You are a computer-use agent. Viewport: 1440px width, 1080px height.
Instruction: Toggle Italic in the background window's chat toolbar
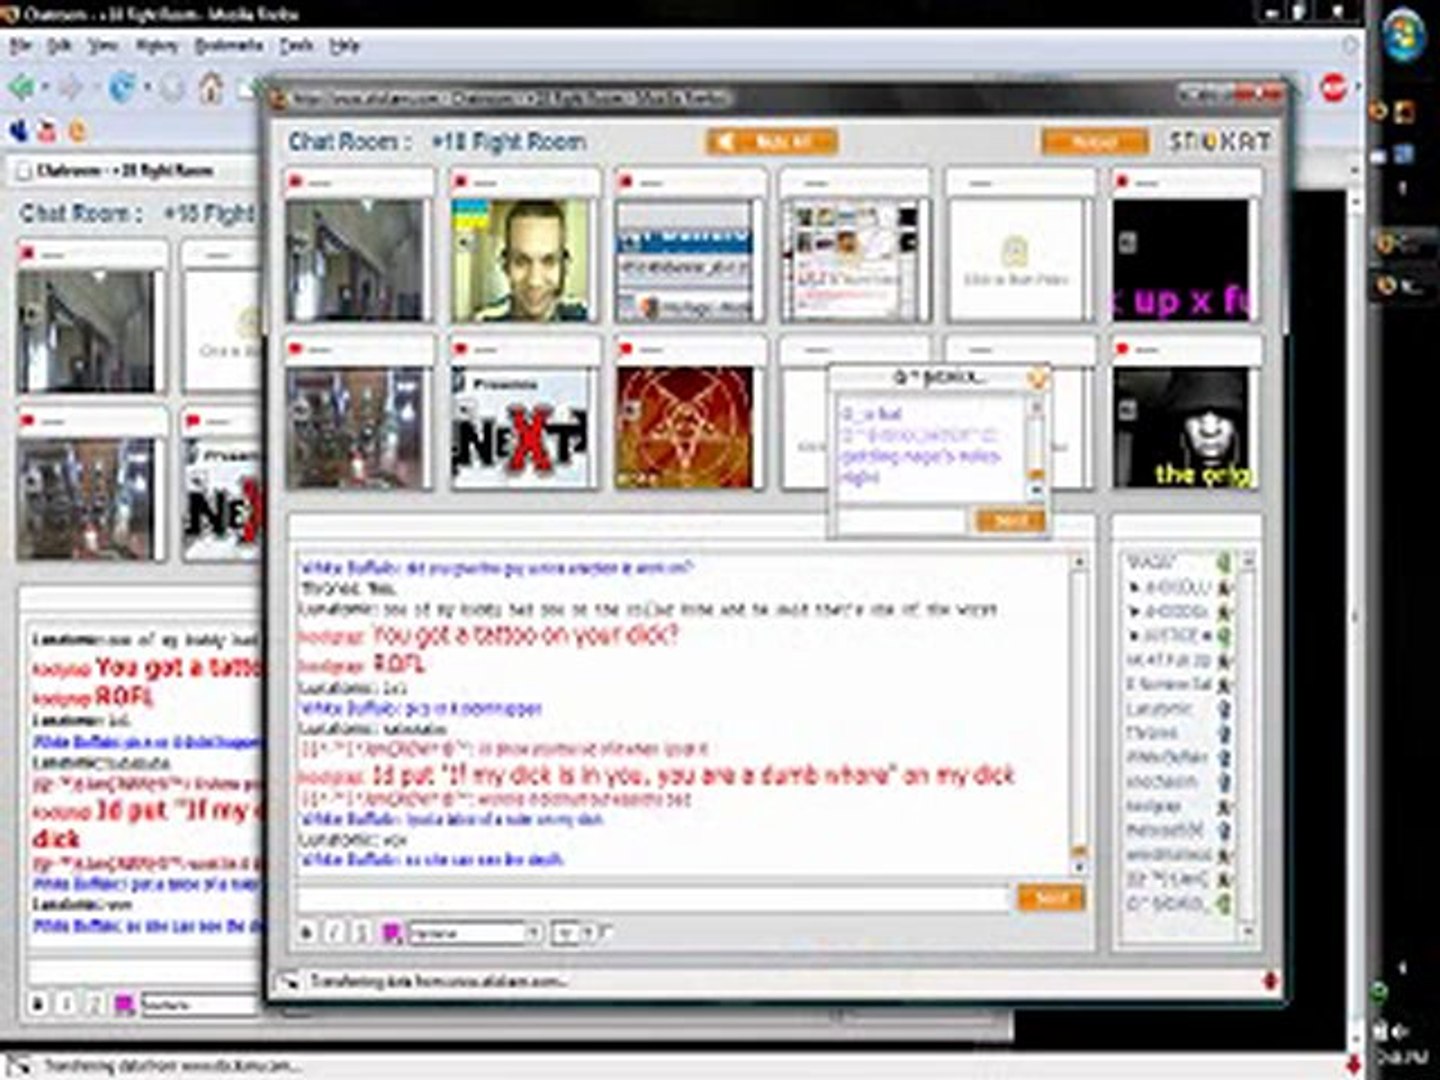point(66,1003)
